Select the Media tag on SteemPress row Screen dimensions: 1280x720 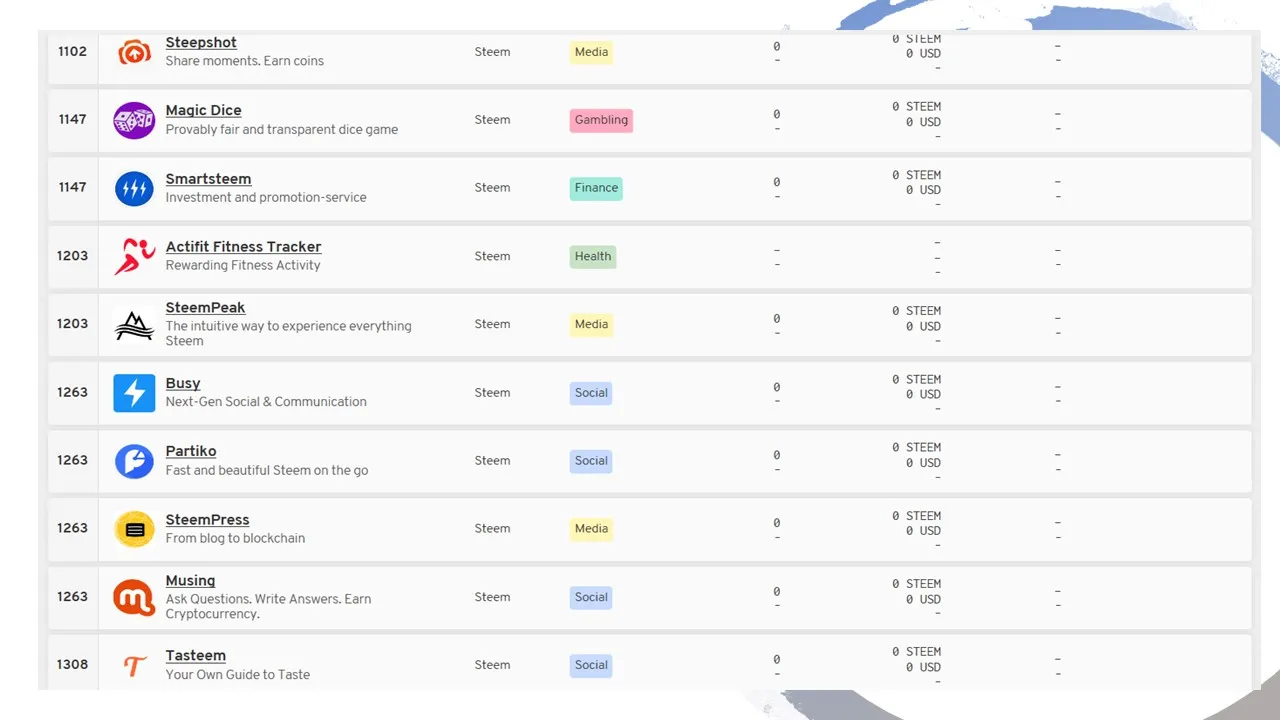click(x=591, y=529)
